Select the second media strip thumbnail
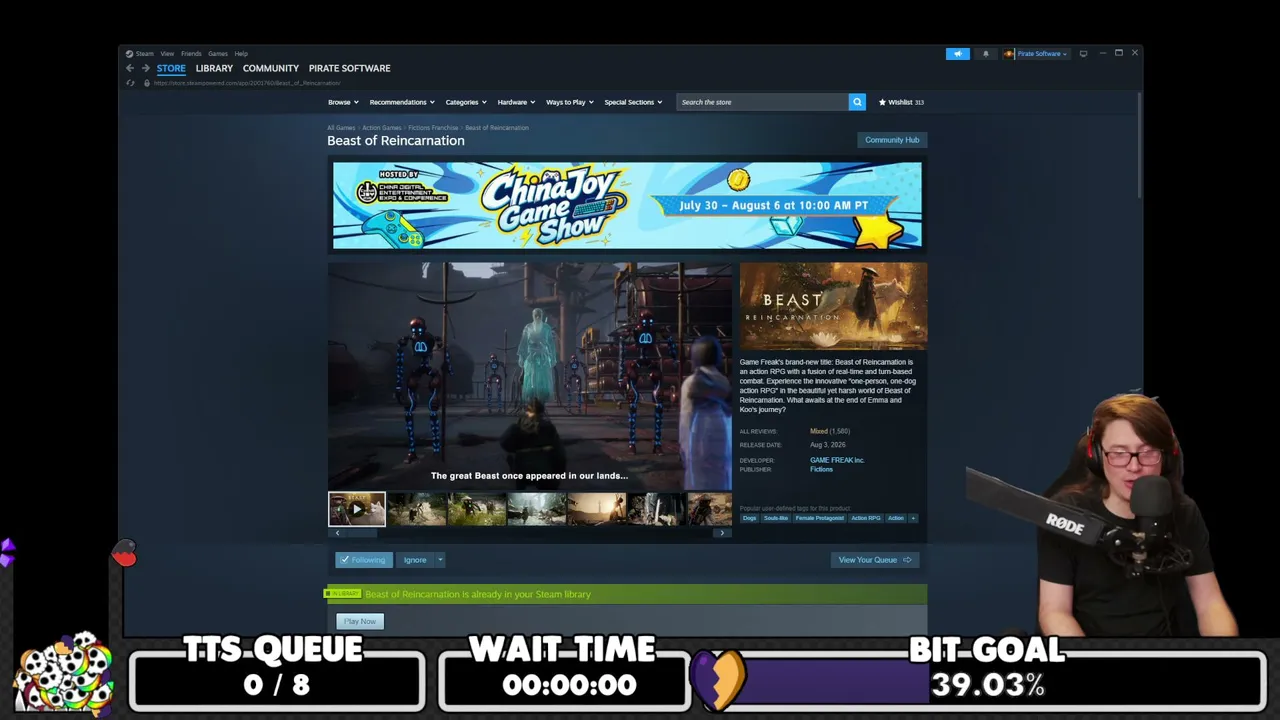The width and height of the screenshot is (1280, 720). (x=417, y=509)
